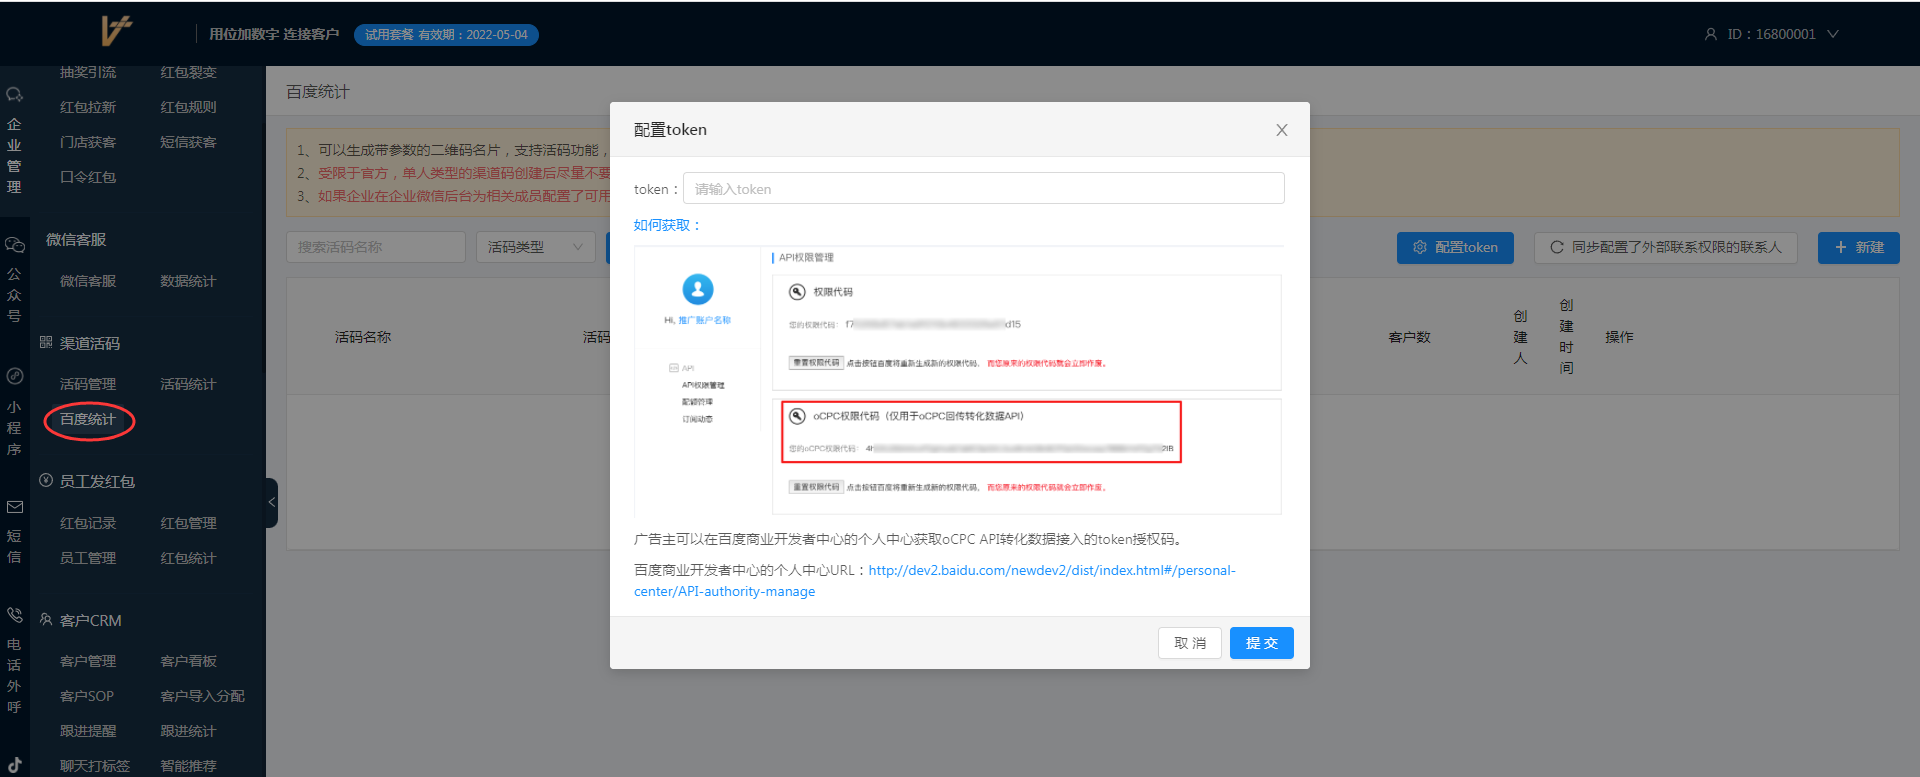Click the 搜索活码名称 search field

[x=376, y=247]
